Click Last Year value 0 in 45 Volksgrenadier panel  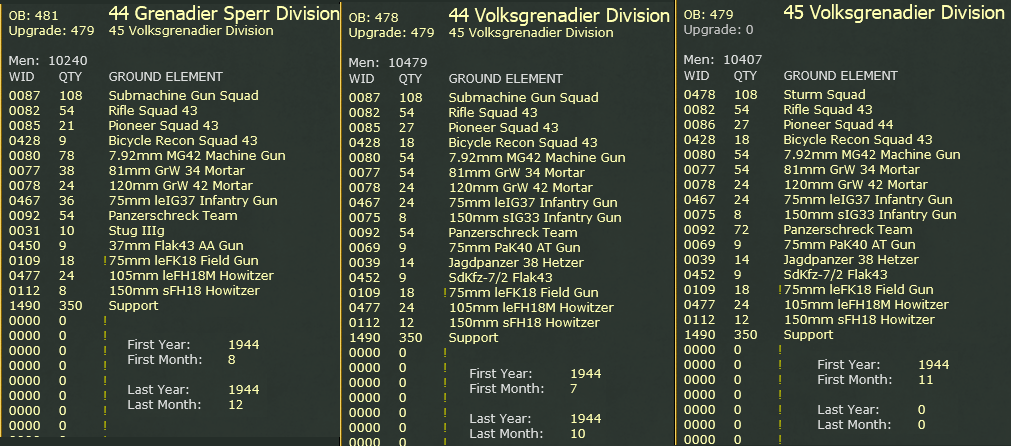921,410
